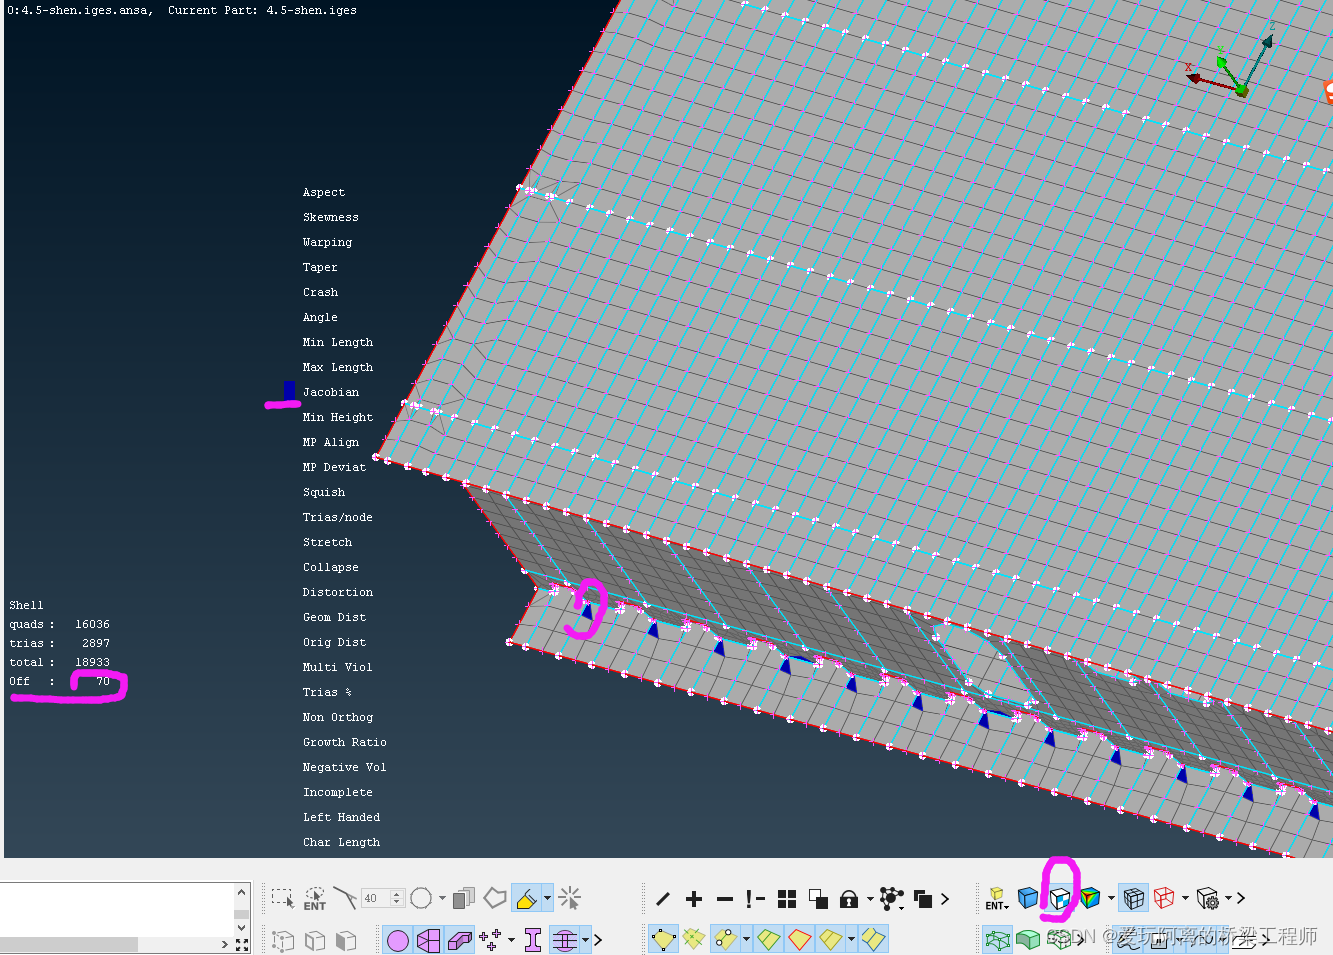This screenshot has height=955, width=1333.
Task: Select Jacobian quality criterion
Action: coord(331,392)
